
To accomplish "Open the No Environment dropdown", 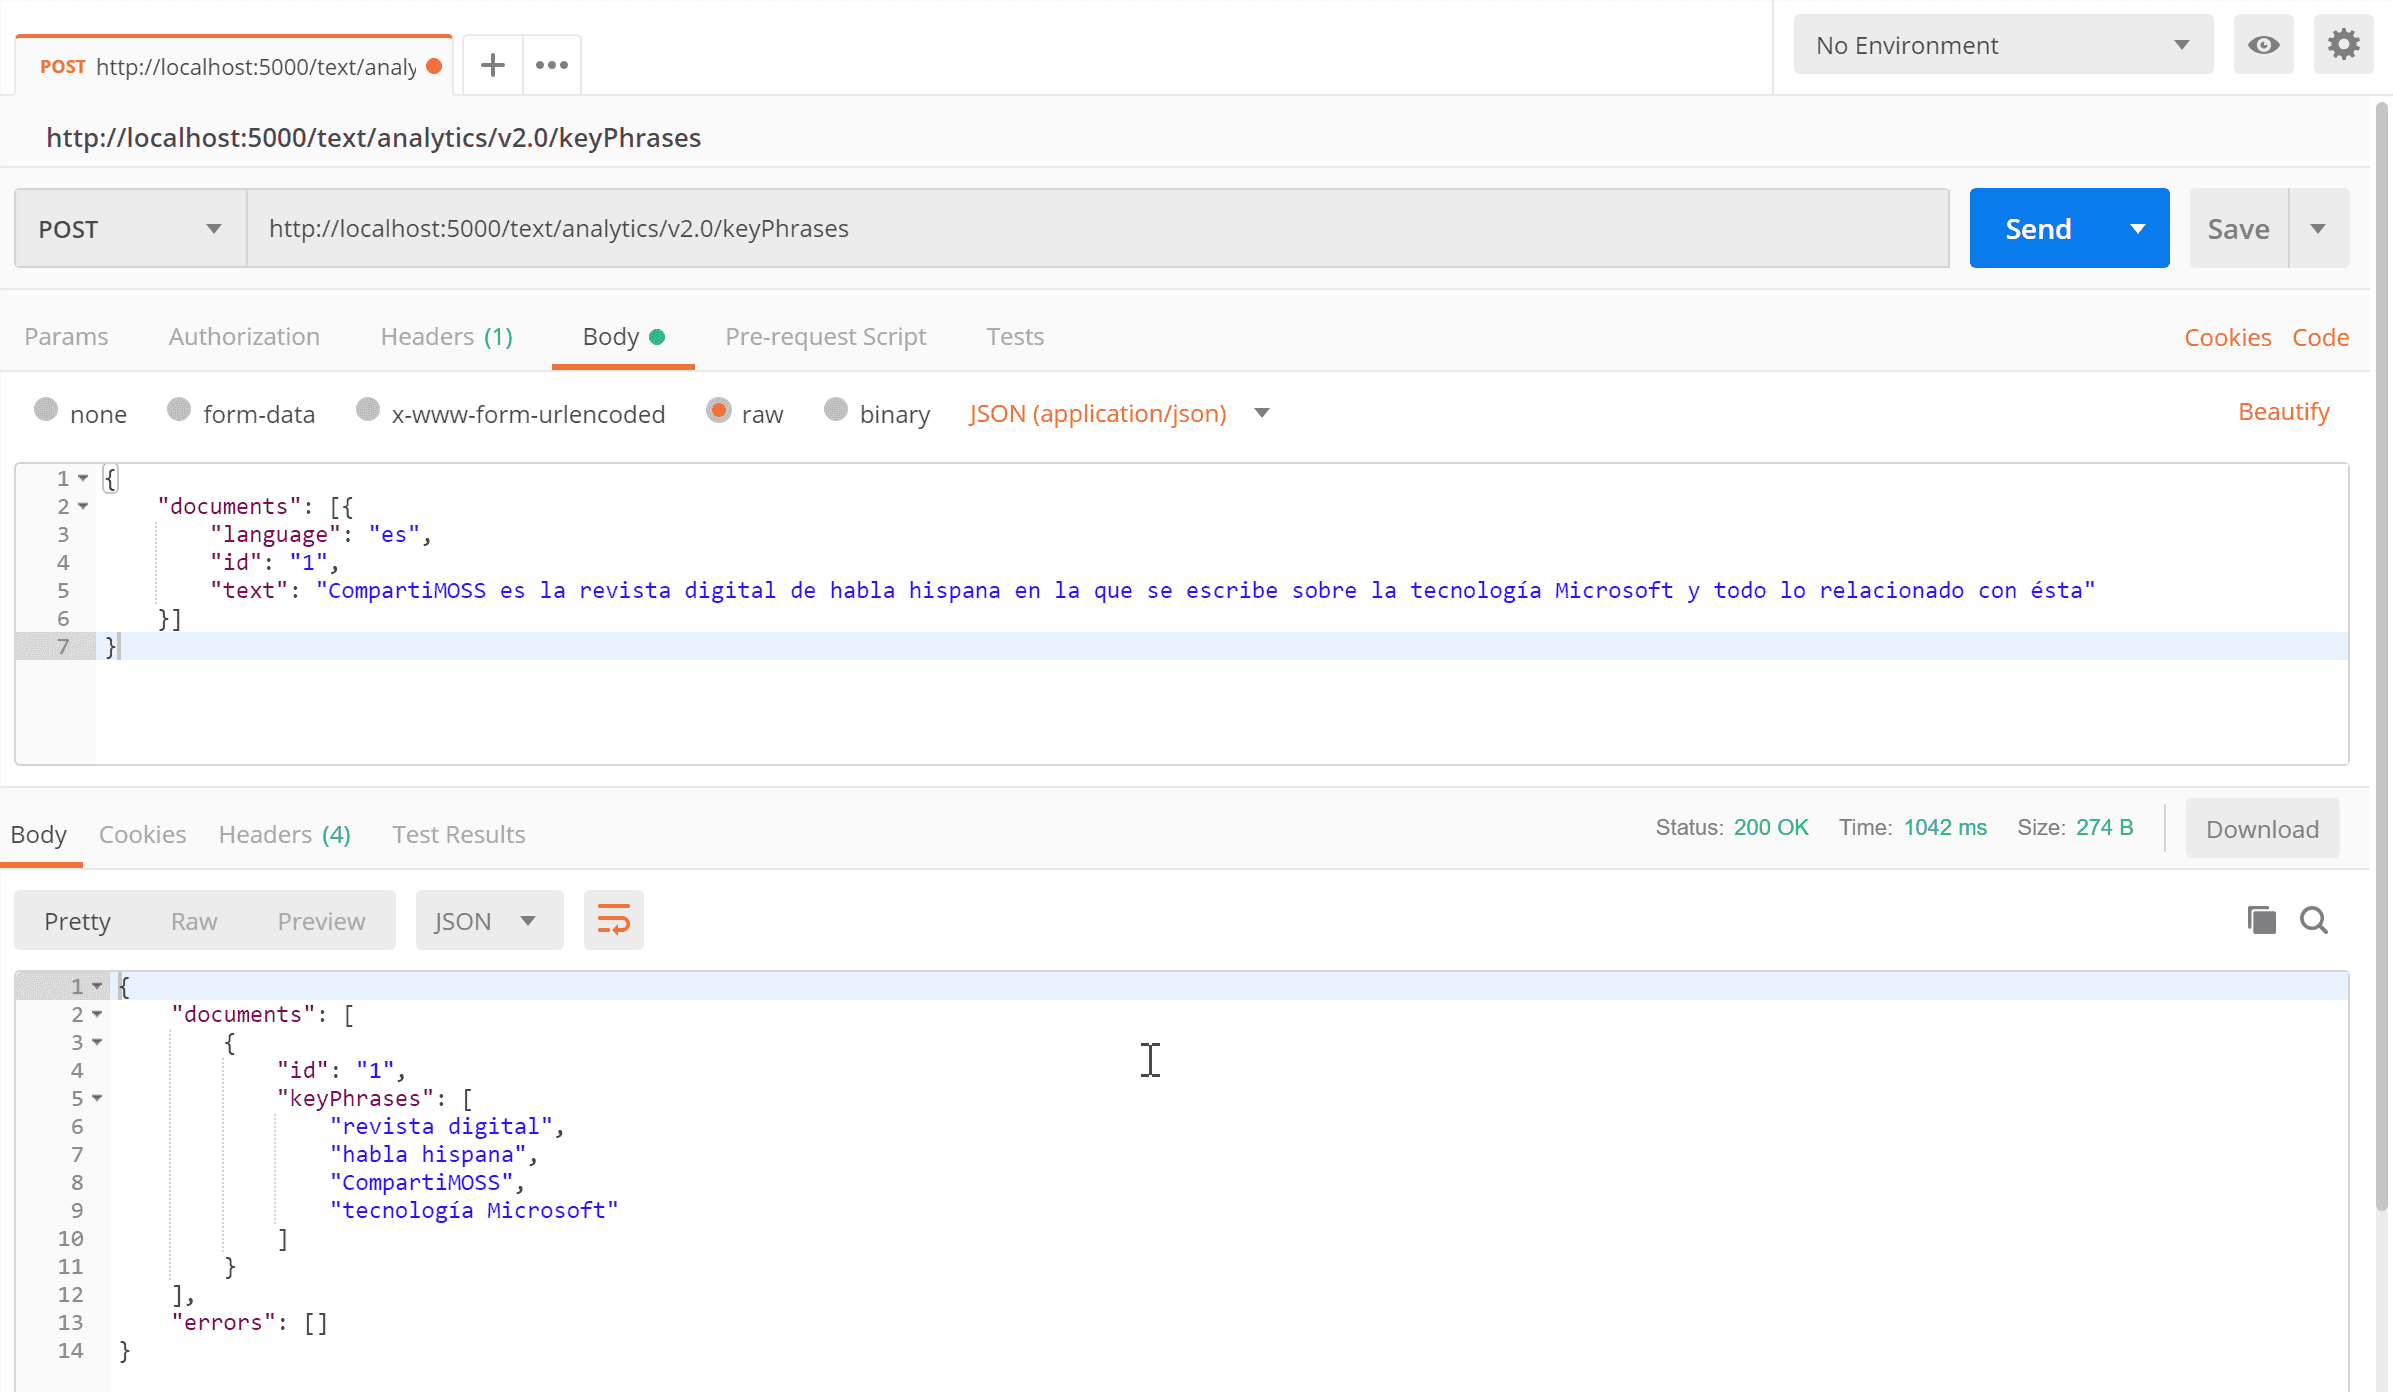I will 2003,45.
